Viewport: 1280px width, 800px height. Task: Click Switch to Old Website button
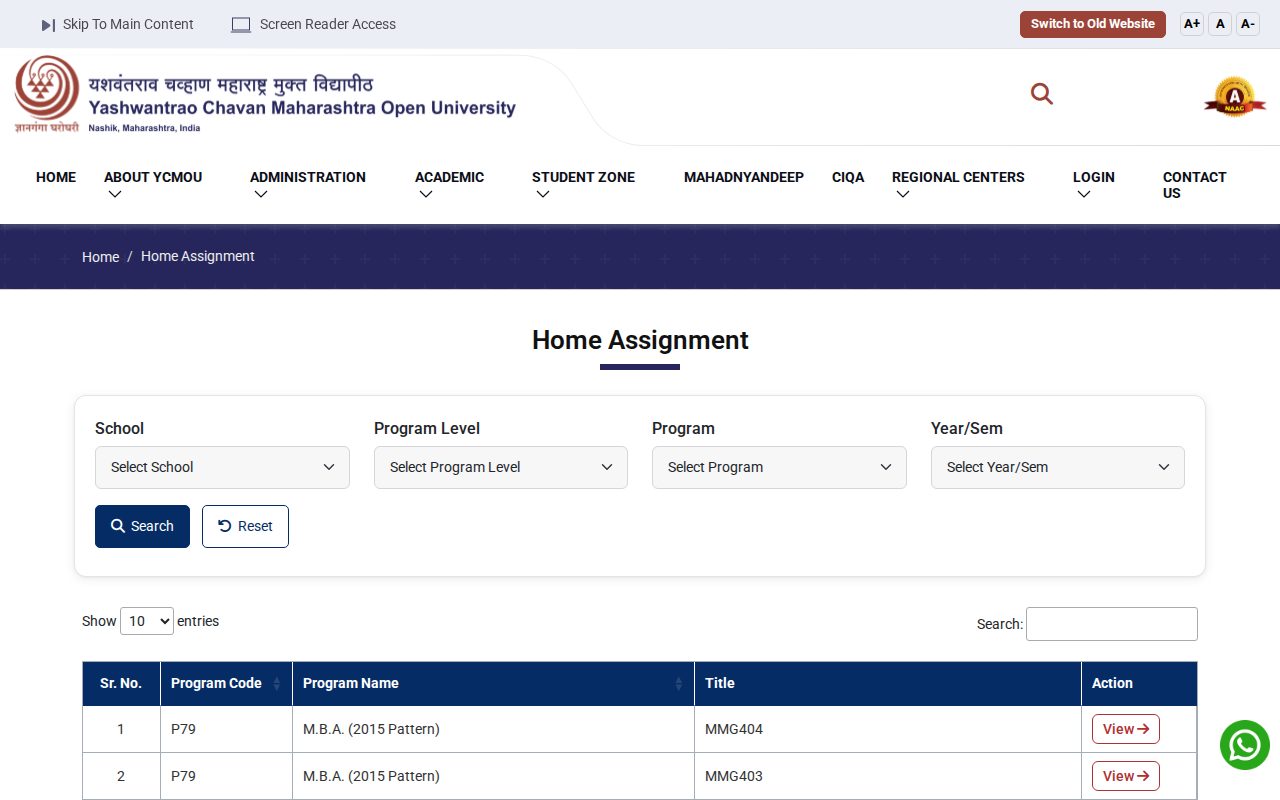pyautogui.click(x=1093, y=24)
